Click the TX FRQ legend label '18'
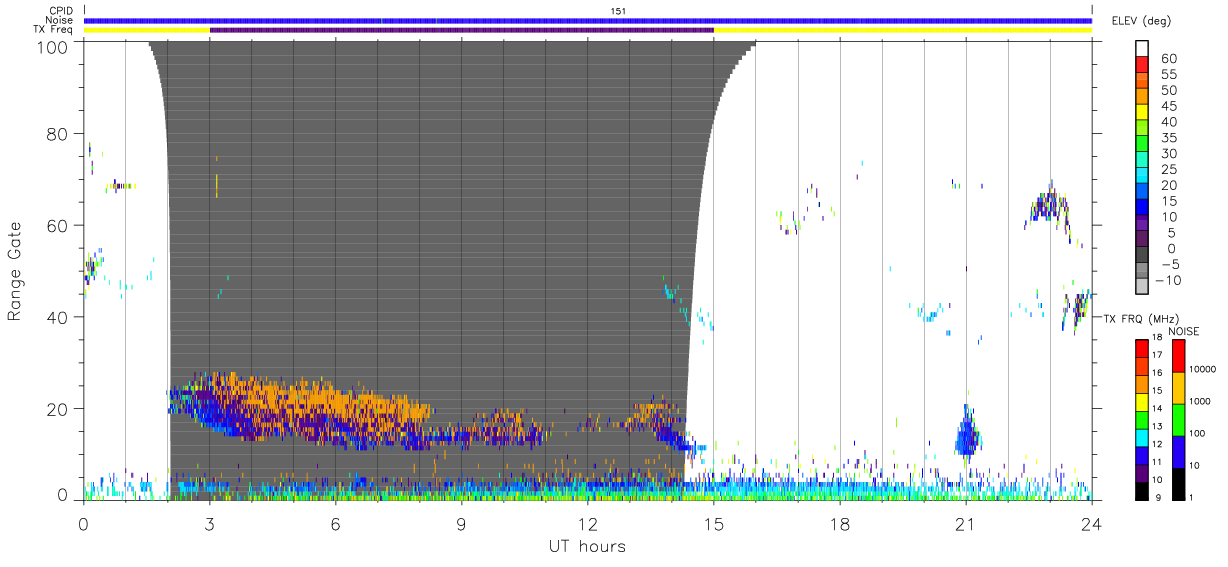 coord(1156,339)
